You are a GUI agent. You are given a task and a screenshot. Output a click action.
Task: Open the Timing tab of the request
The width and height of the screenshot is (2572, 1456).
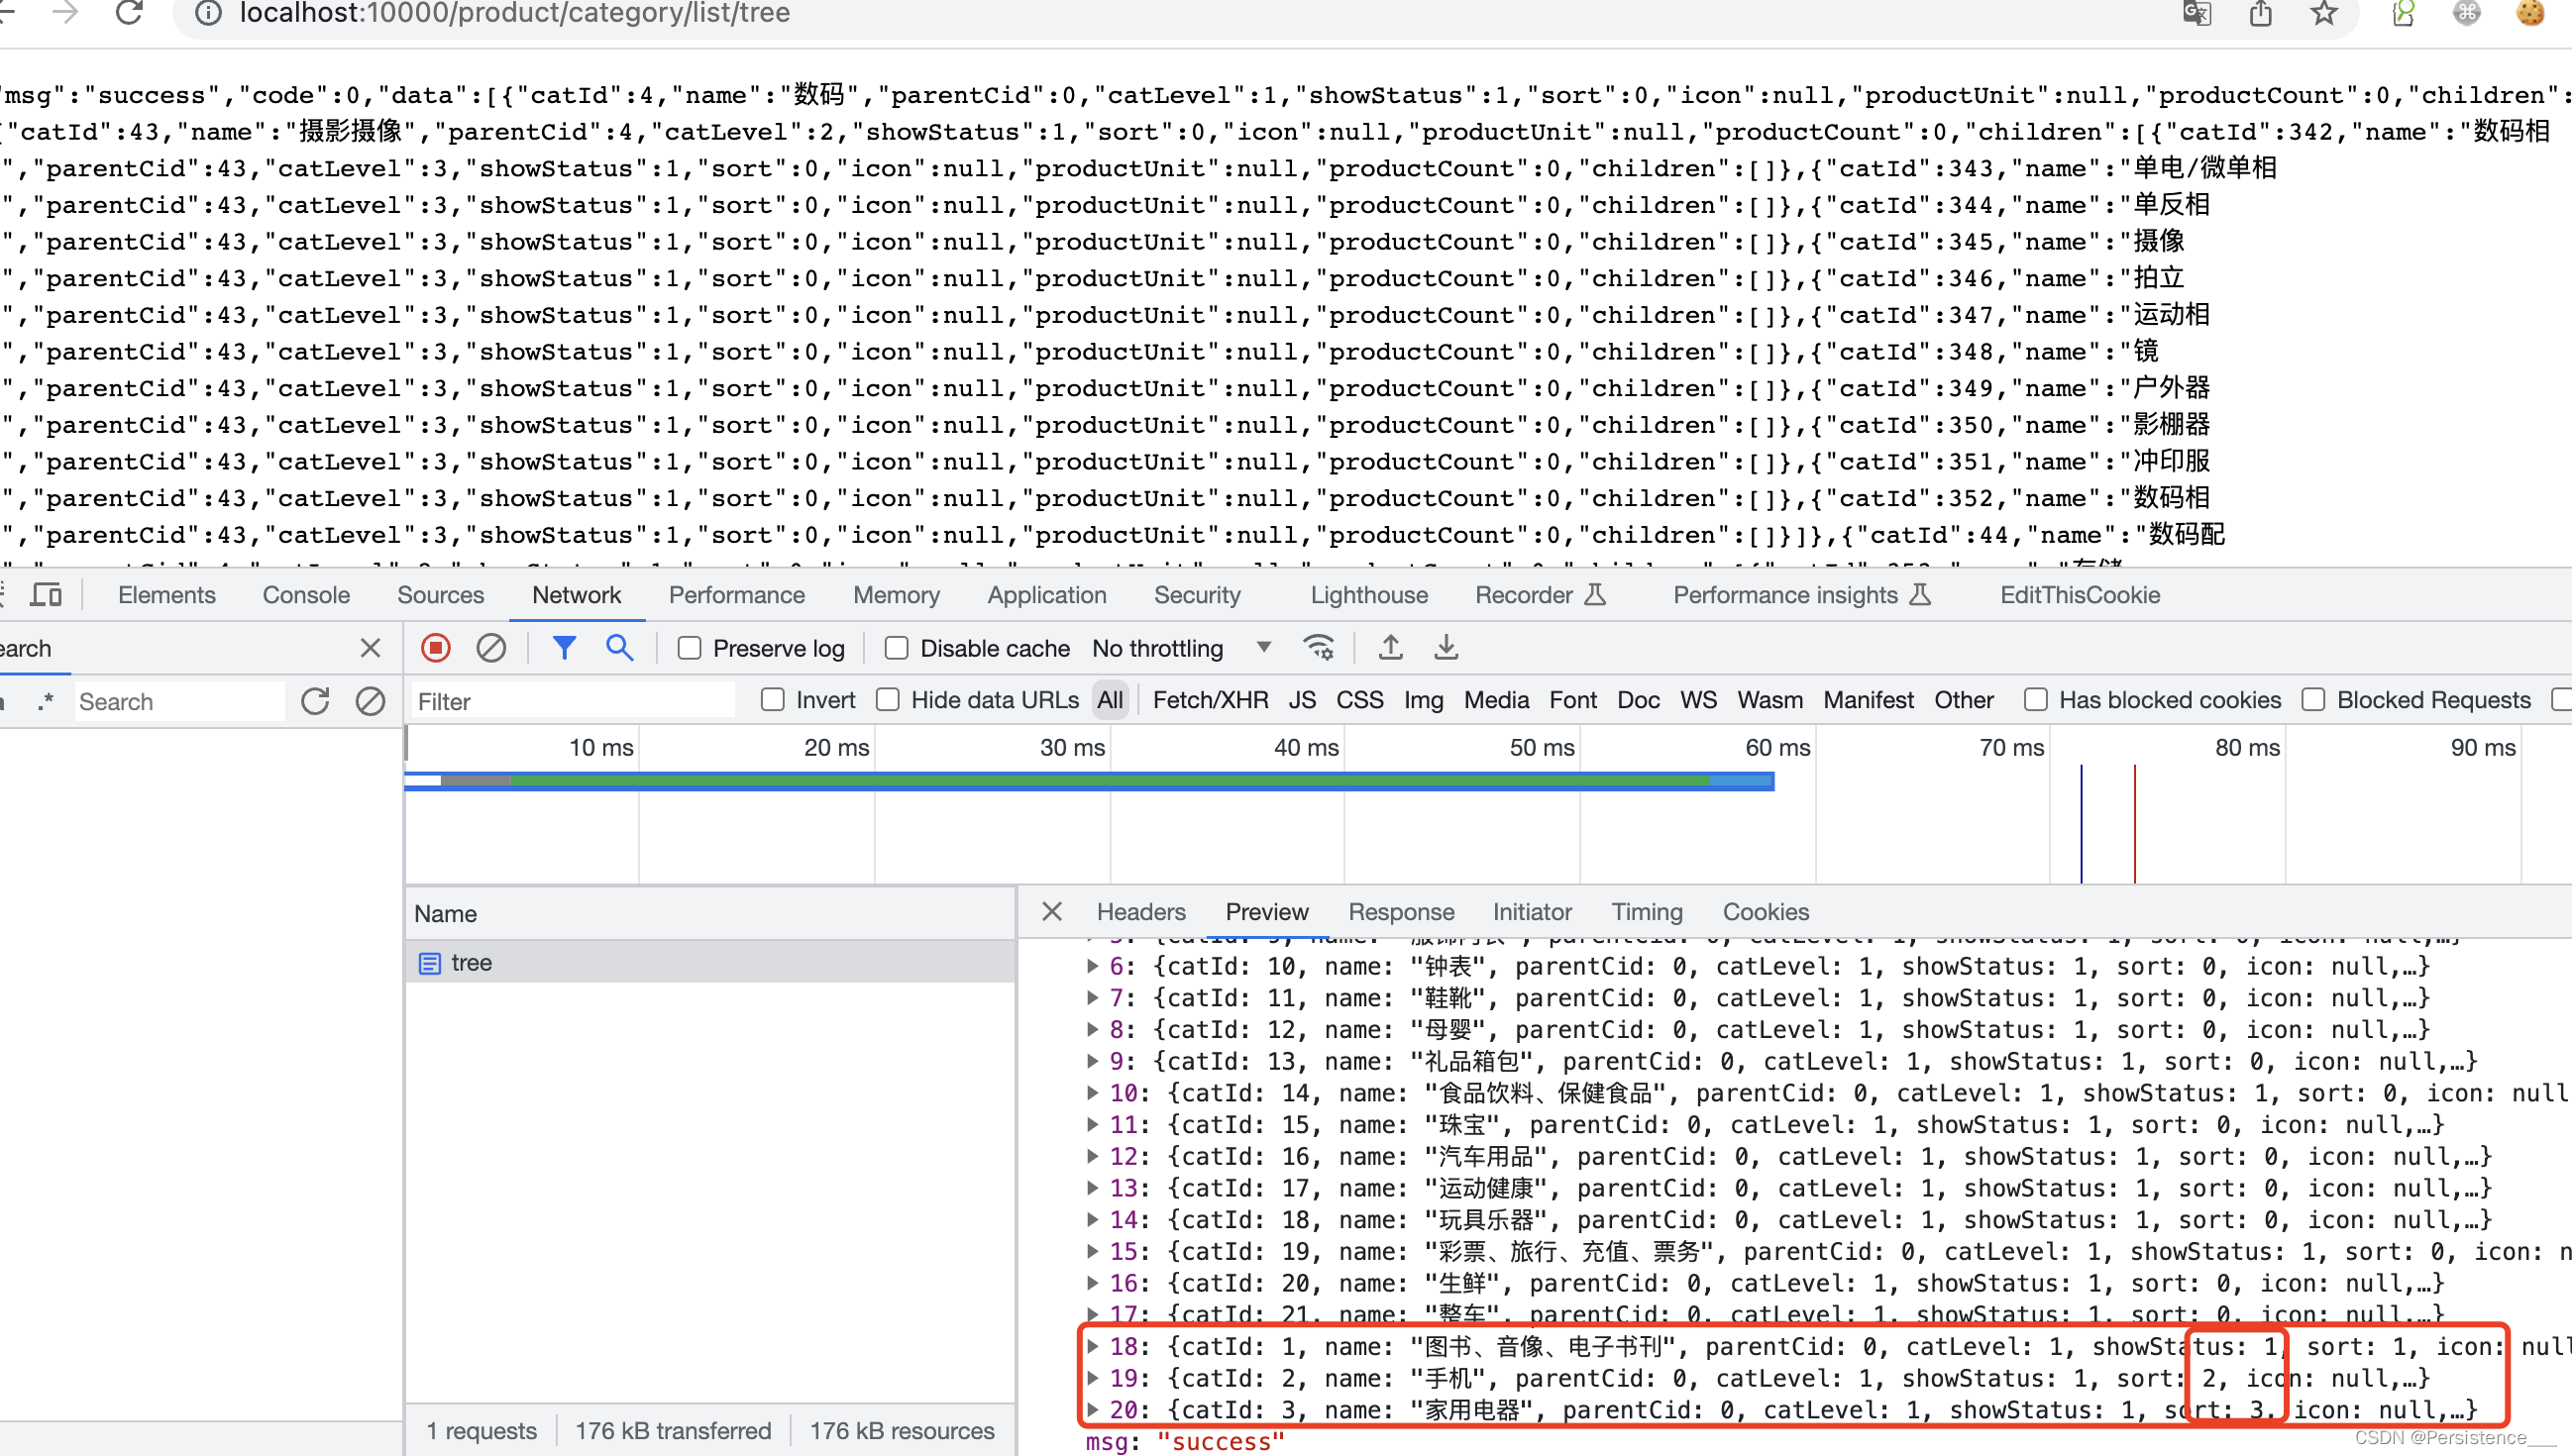point(1647,911)
